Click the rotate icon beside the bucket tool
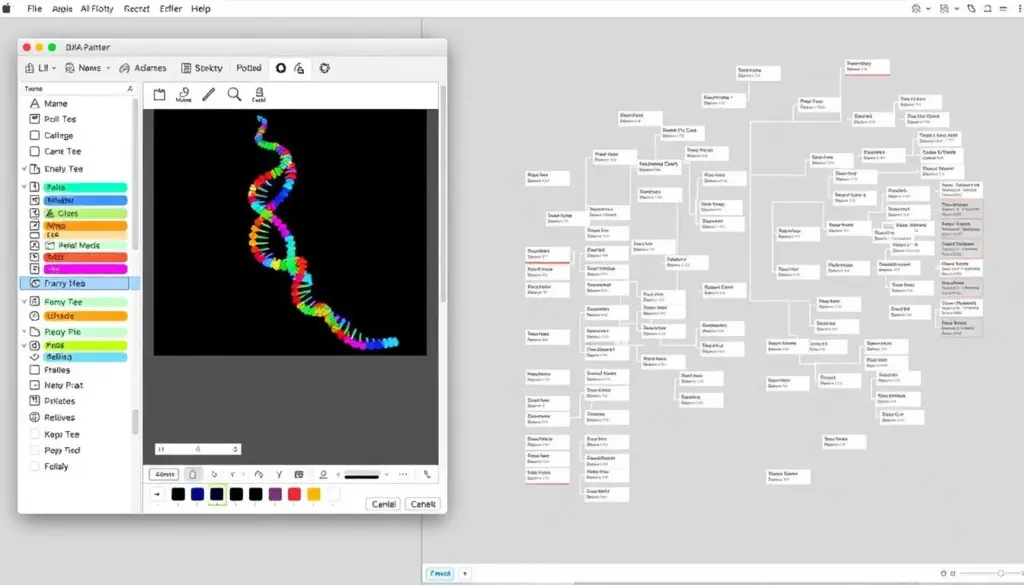1024x585 pixels. pyautogui.click(x=214, y=475)
